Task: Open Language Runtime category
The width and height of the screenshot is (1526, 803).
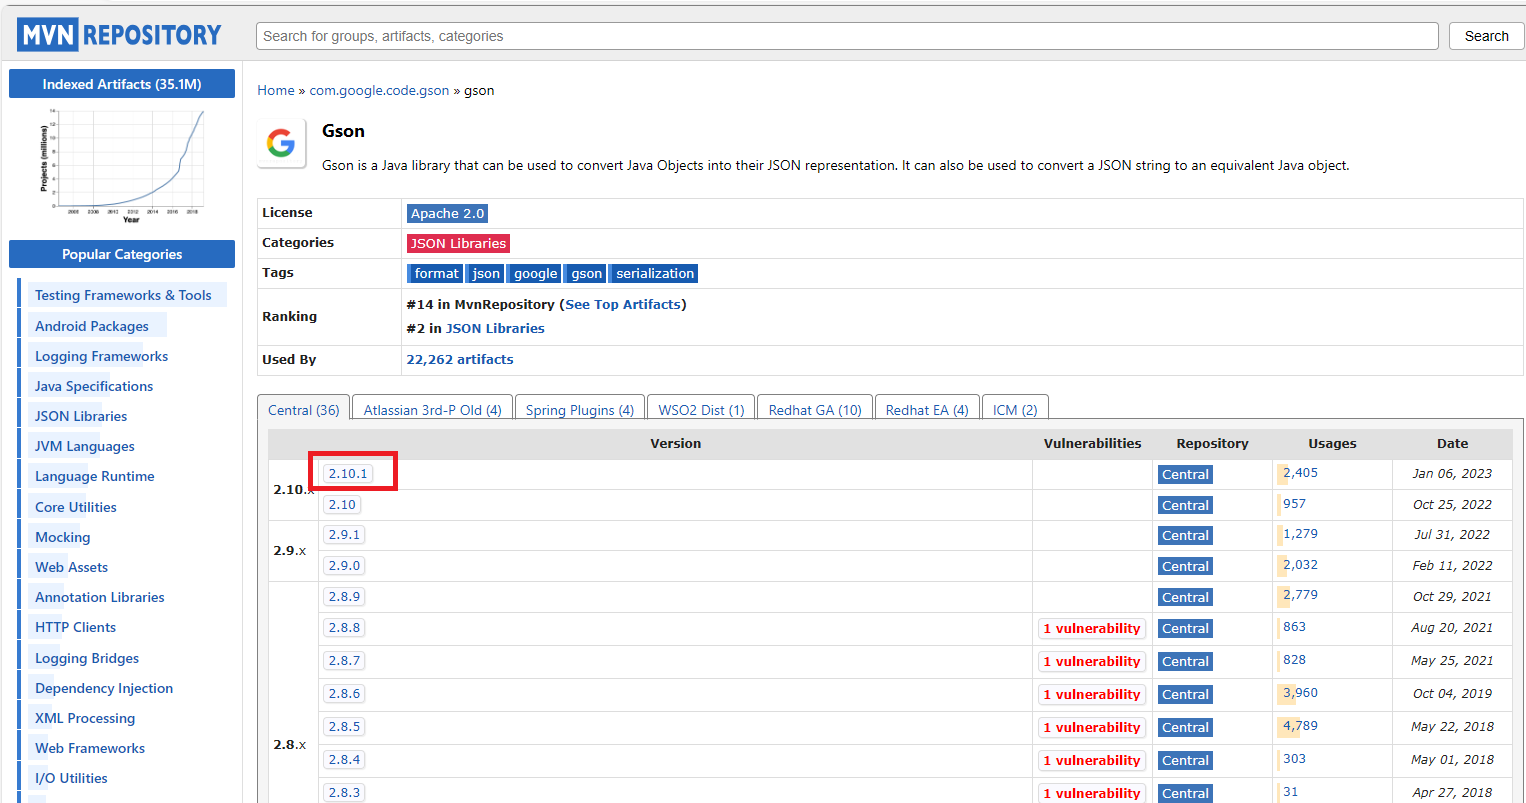Action: [x=95, y=476]
